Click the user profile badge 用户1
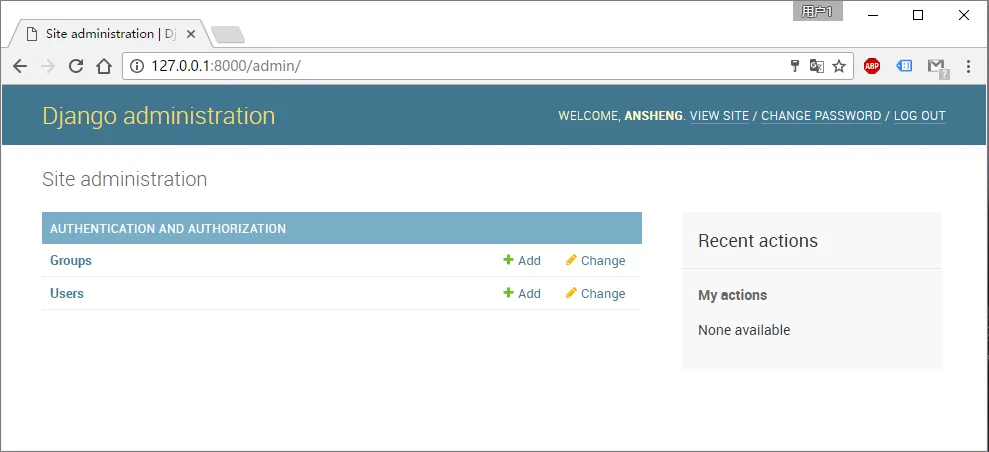The height and width of the screenshot is (452, 989). click(817, 11)
